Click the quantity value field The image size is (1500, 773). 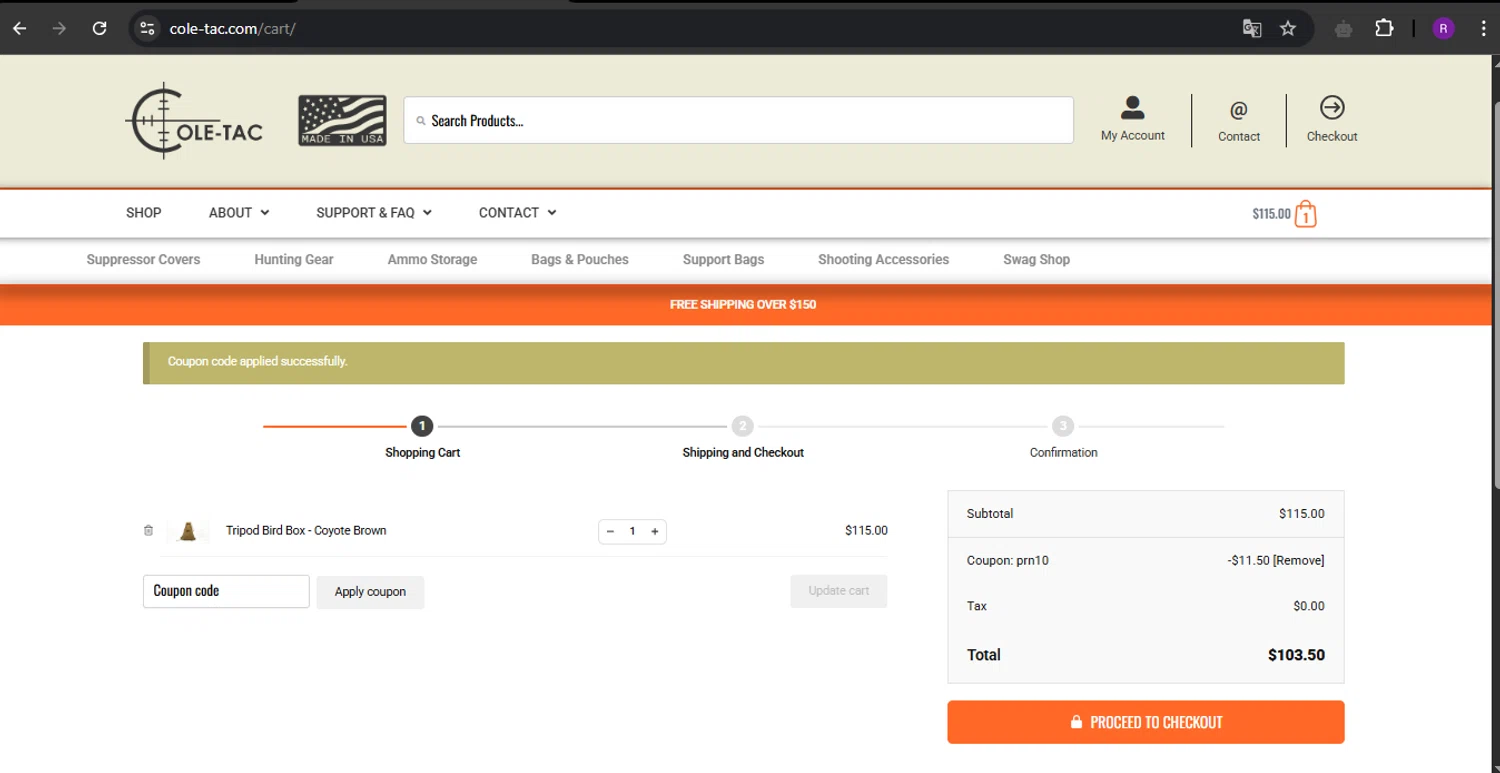[x=632, y=531]
